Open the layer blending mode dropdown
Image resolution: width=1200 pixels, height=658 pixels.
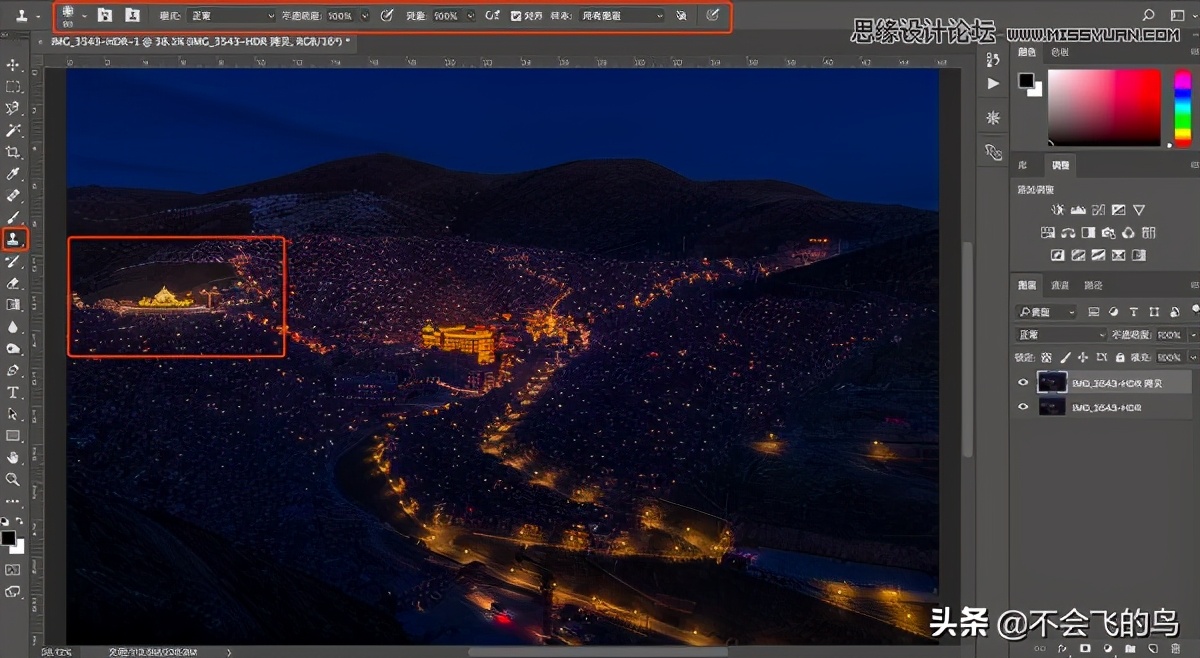(1060, 333)
